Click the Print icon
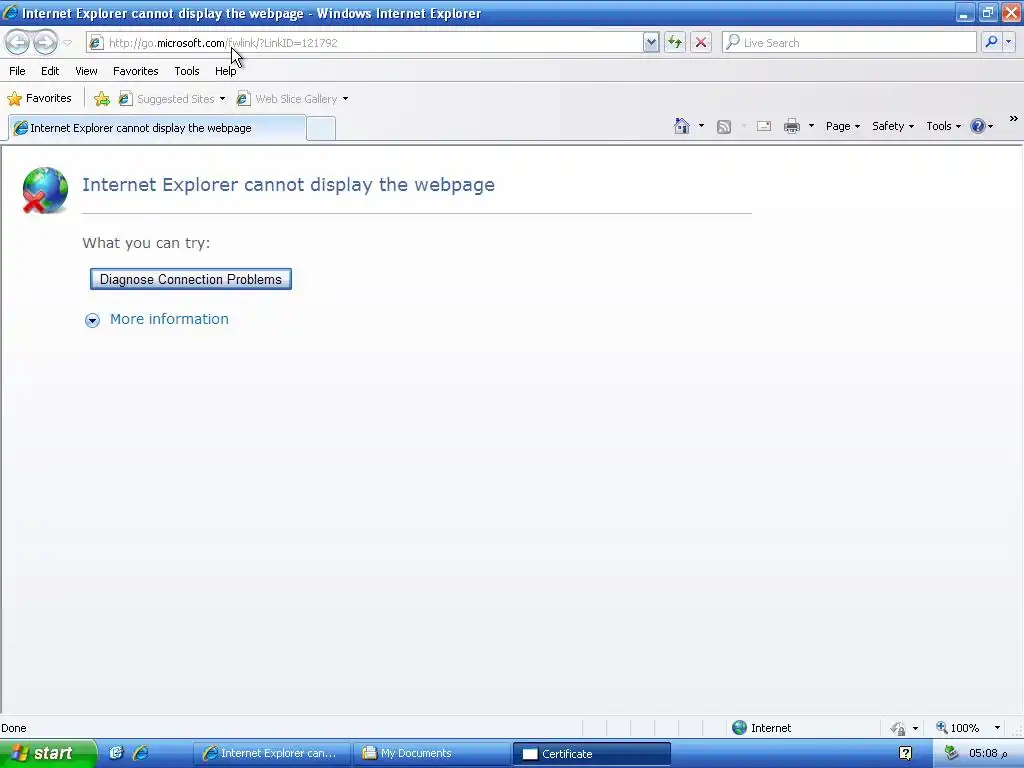The height and width of the screenshot is (768, 1024). click(792, 126)
